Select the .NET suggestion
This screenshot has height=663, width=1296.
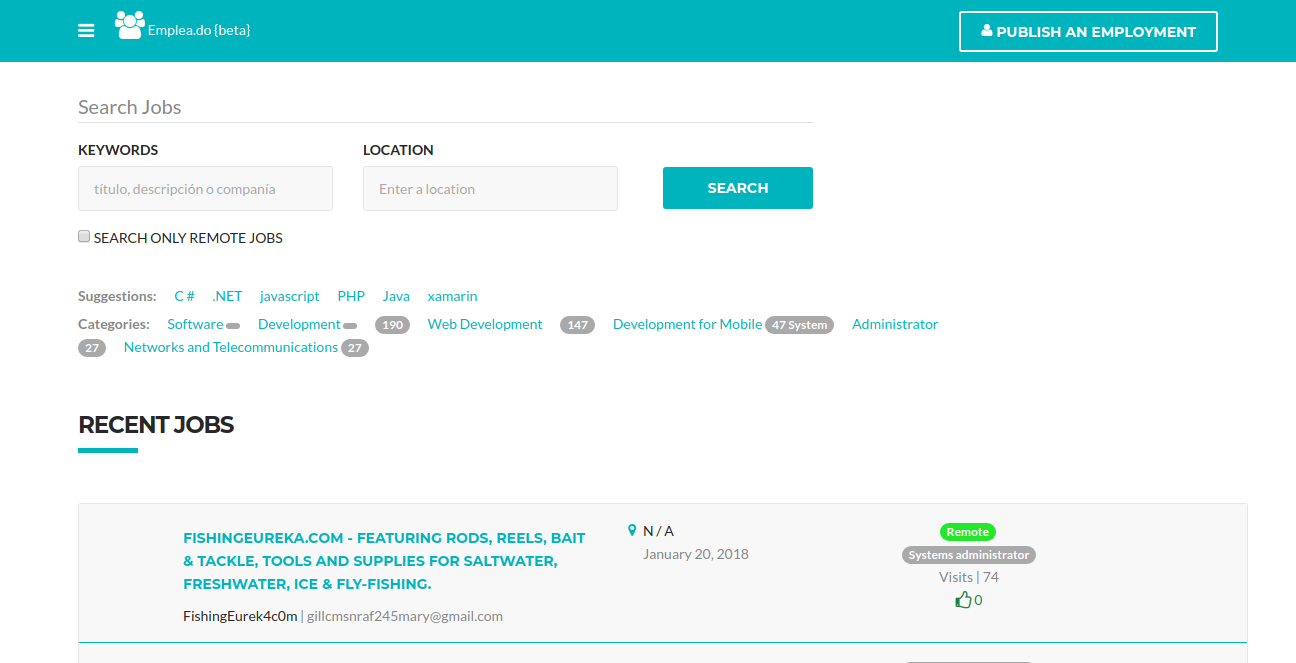pos(227,296)
